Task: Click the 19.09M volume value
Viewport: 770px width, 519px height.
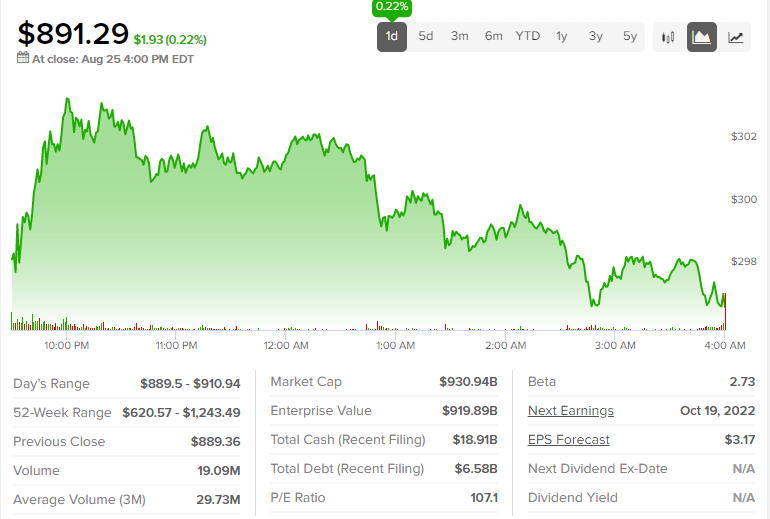Action: (x=219, y=470)
